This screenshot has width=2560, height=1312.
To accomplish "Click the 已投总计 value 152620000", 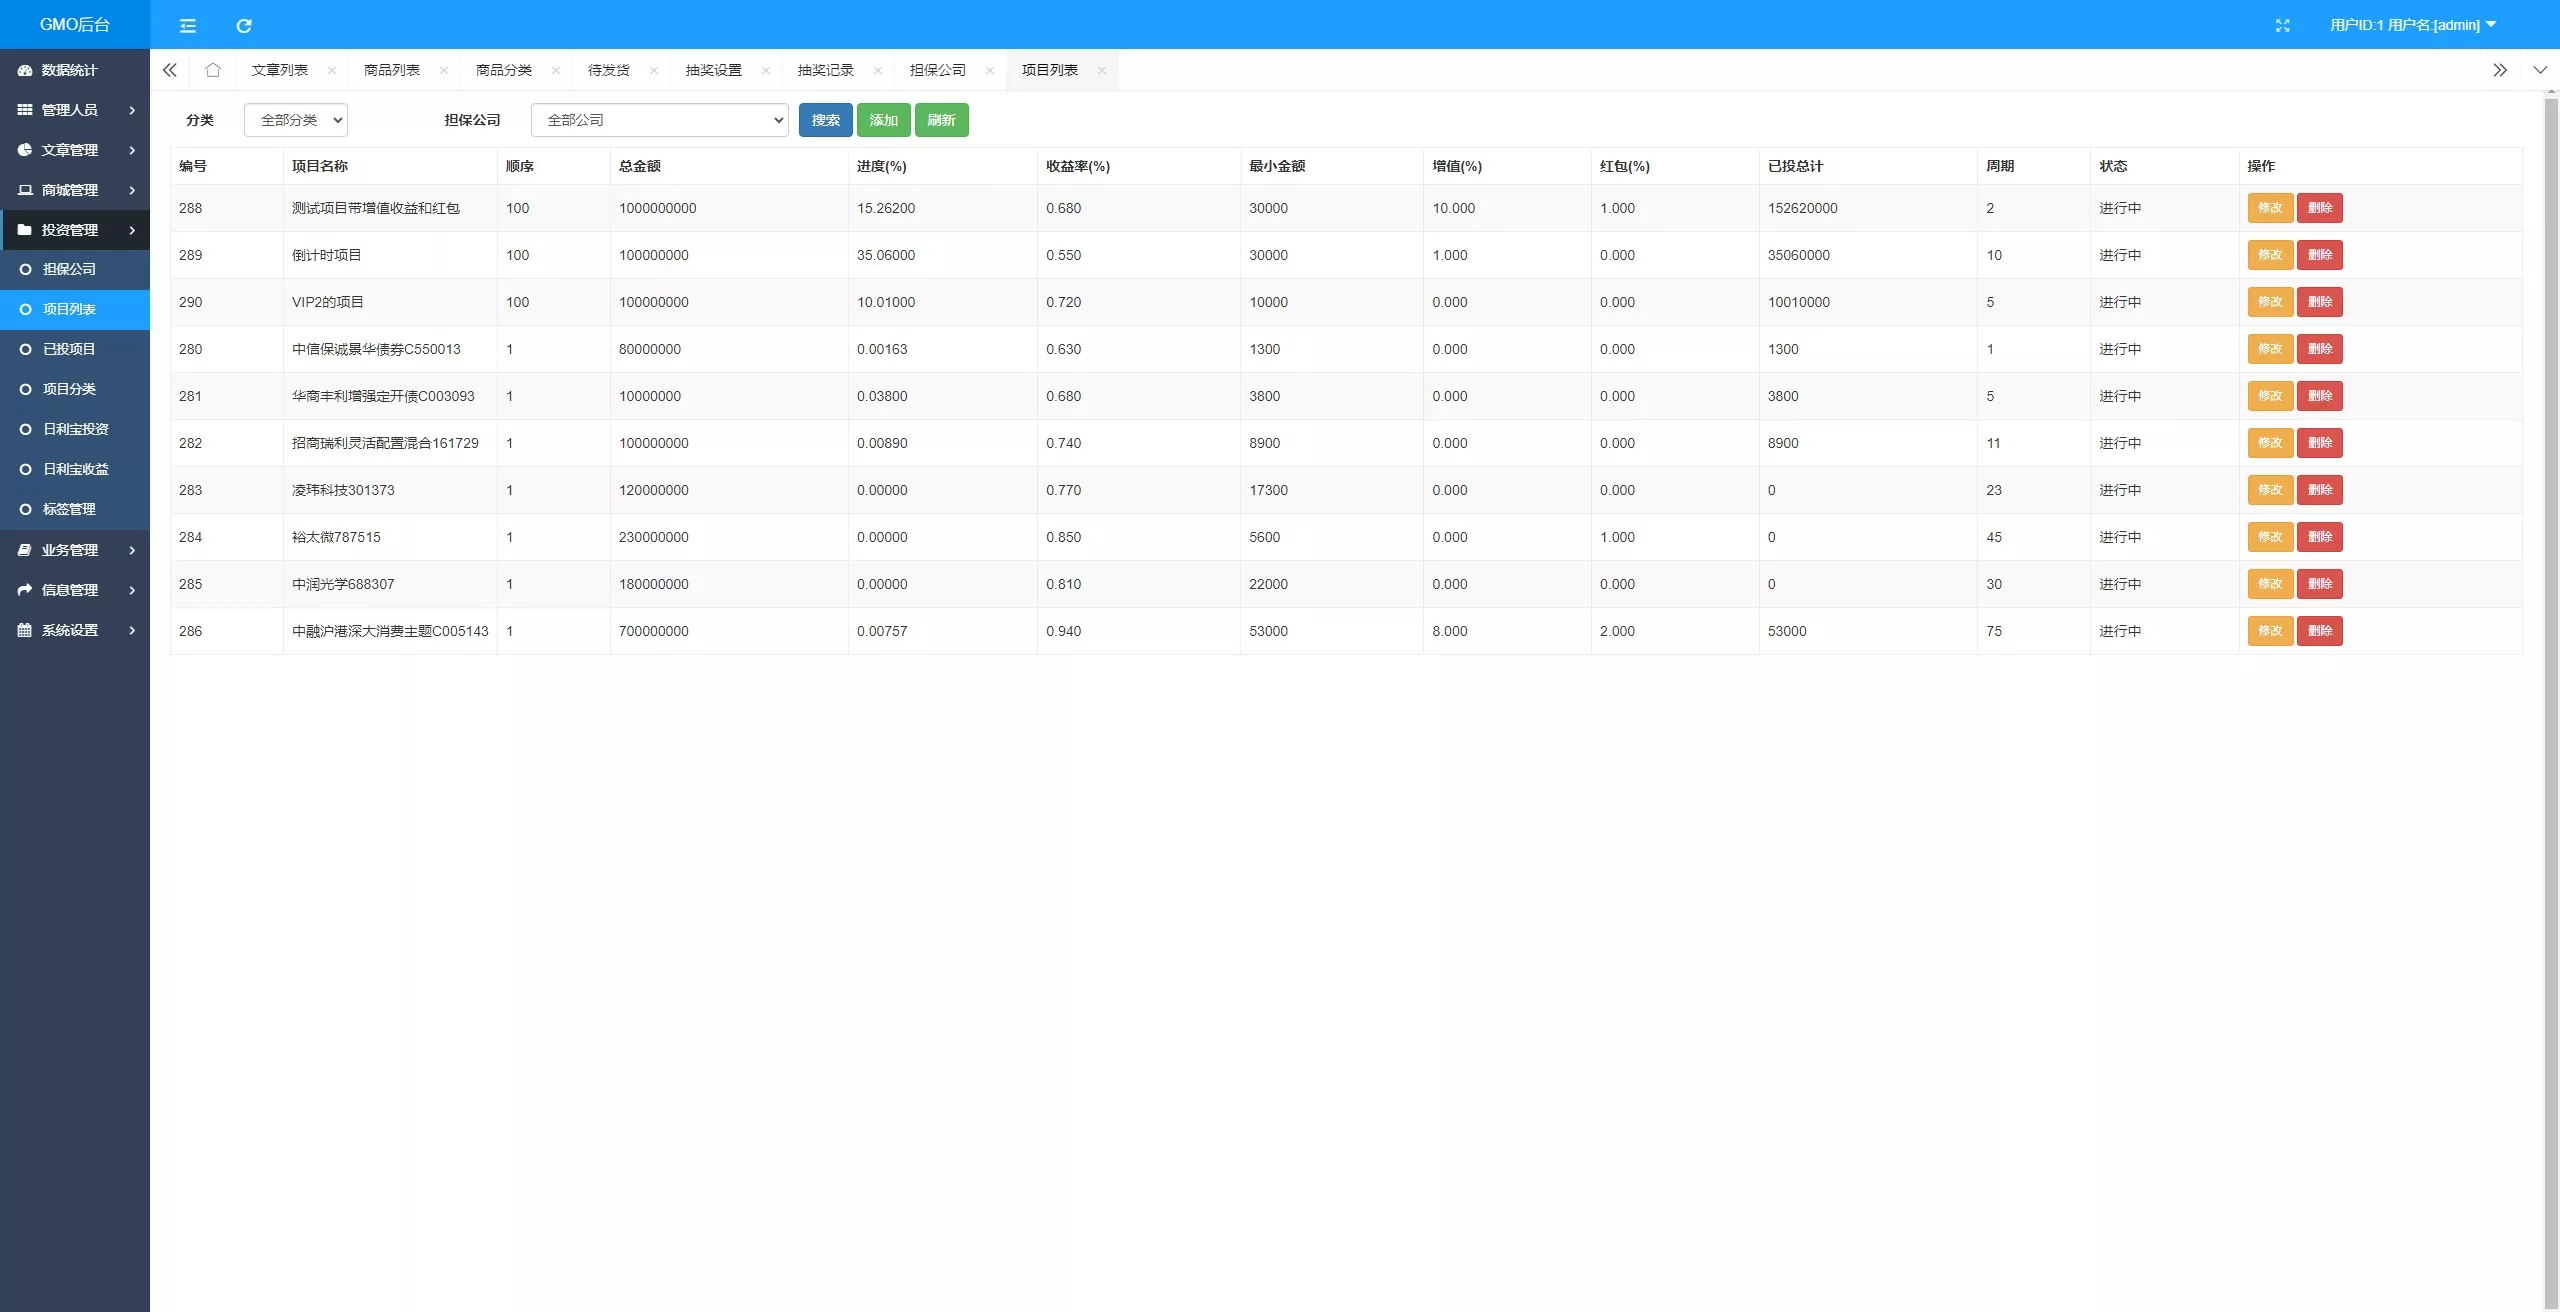I will click(x=1802, y=208).
